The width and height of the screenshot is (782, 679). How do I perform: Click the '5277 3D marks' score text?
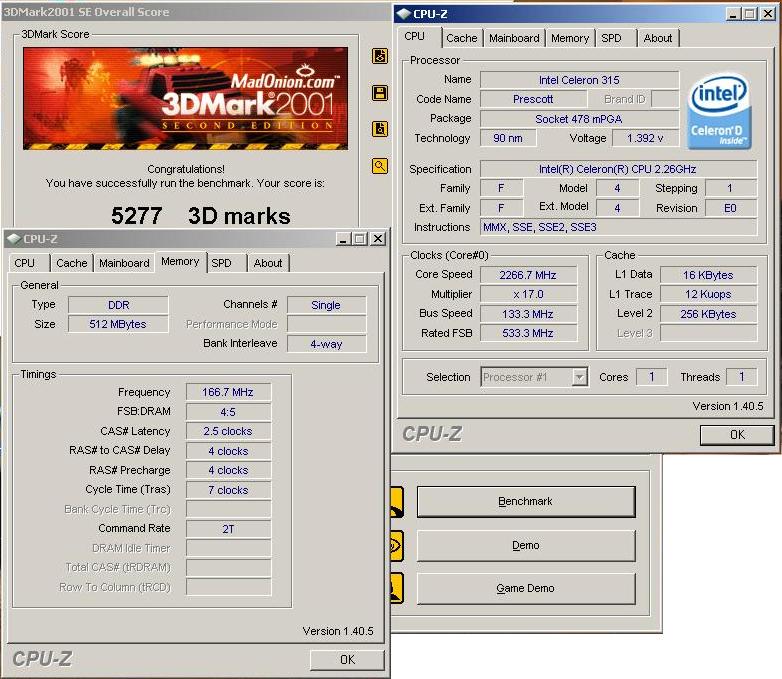click(200, 216)
